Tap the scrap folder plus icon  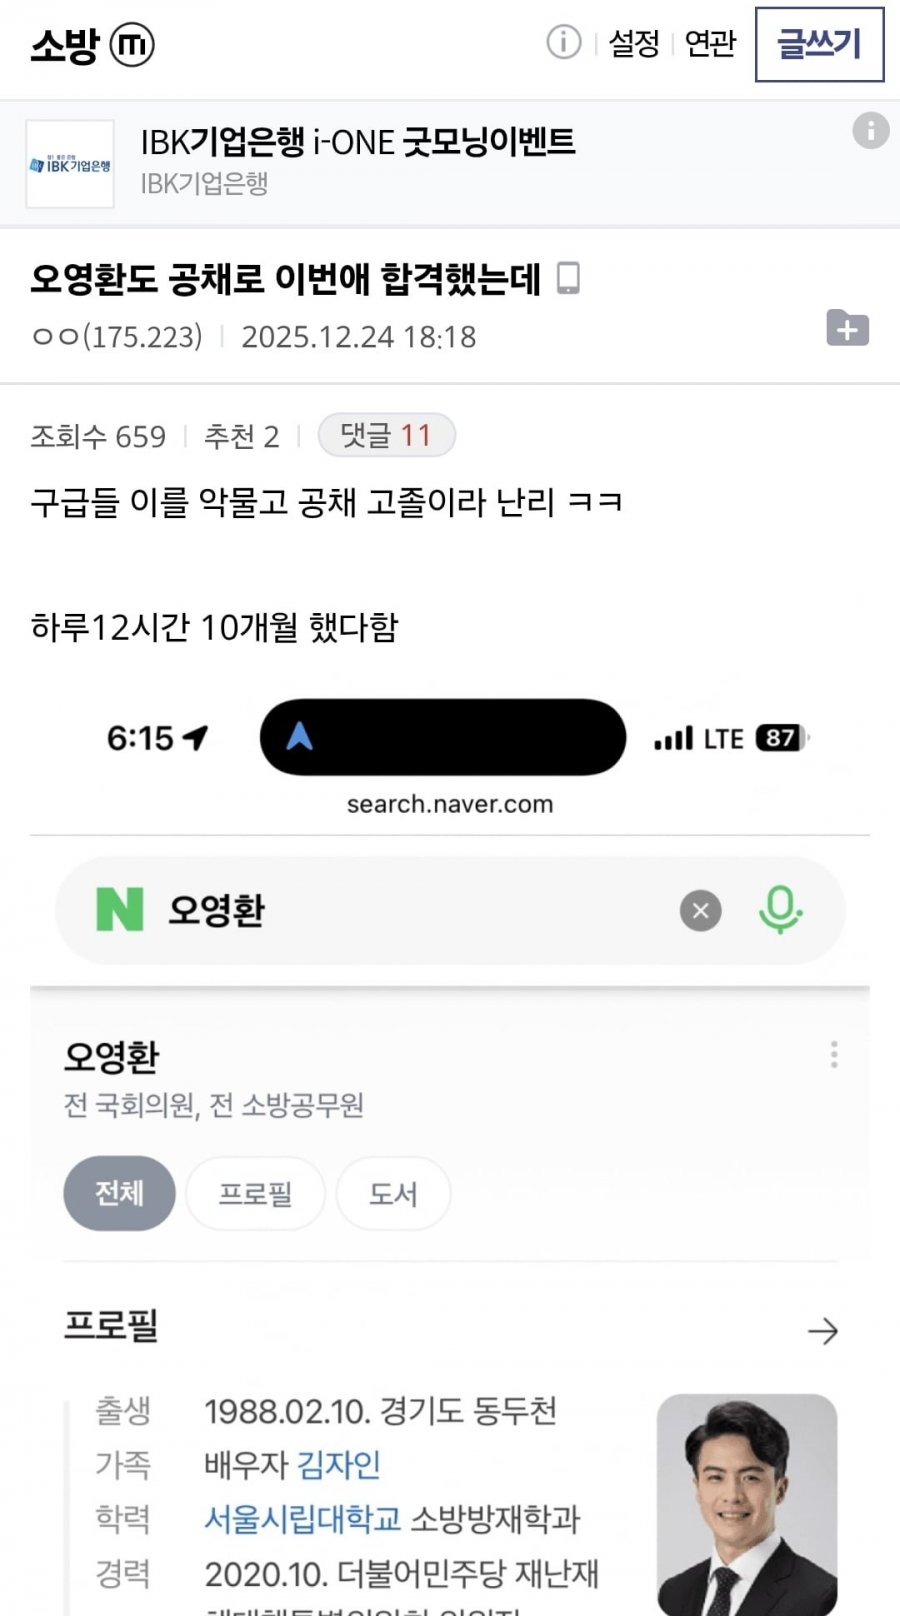[x=847, y=329]
